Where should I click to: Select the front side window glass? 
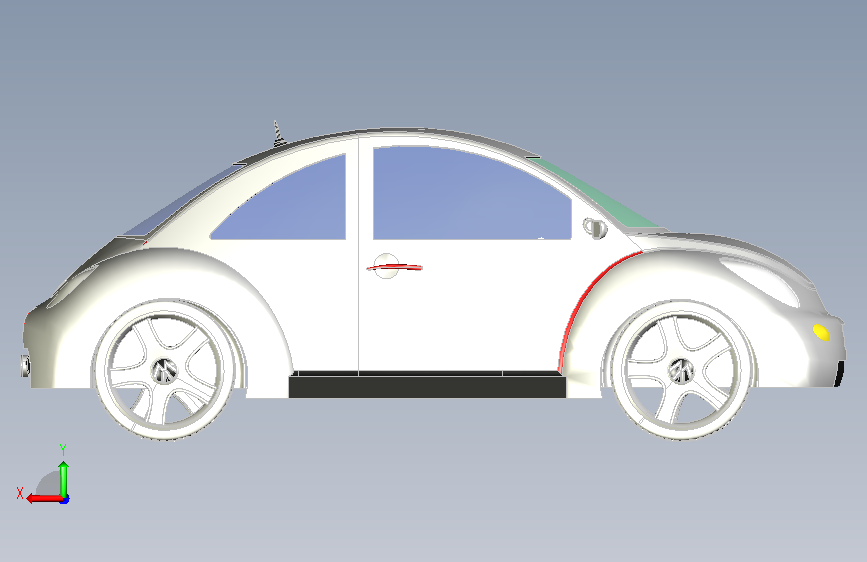[x=470, y=194]
